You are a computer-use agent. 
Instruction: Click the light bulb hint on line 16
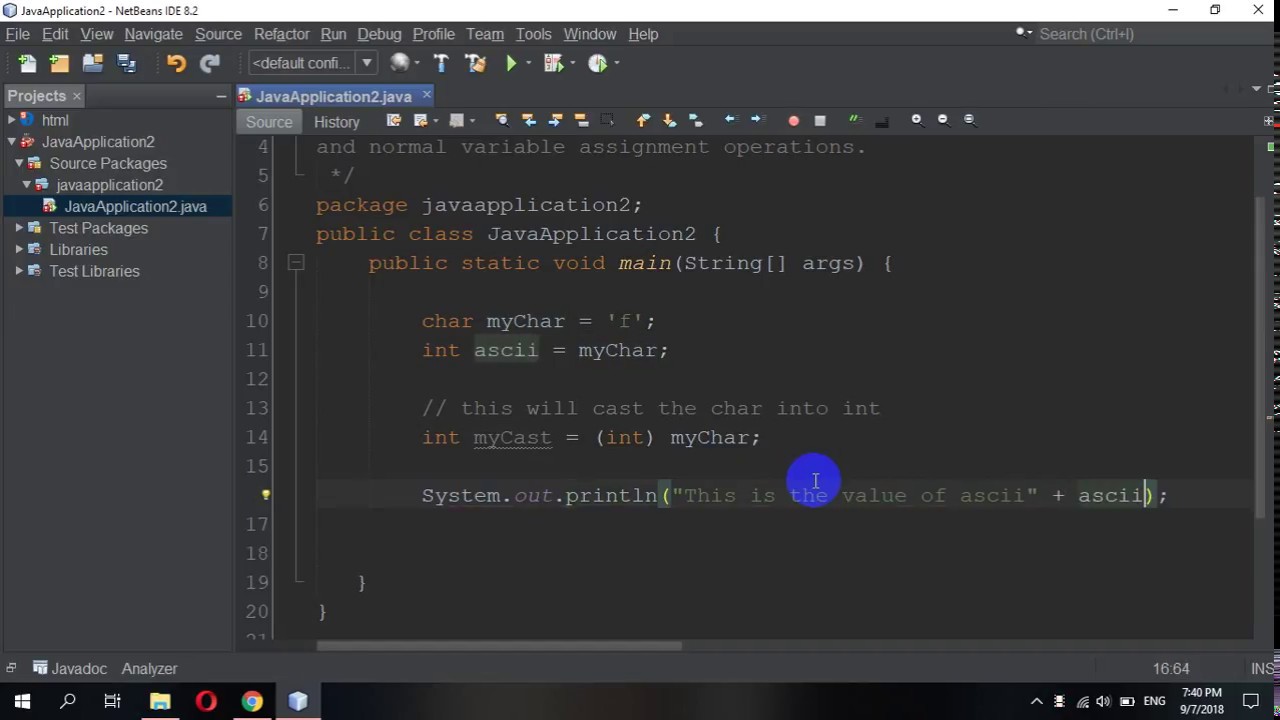265,495
